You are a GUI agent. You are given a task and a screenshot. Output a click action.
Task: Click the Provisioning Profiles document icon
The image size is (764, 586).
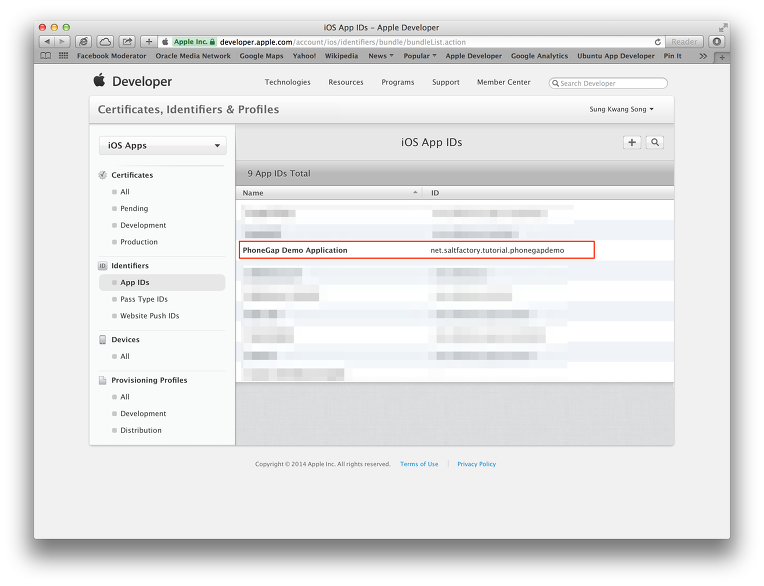click(102, 380)
